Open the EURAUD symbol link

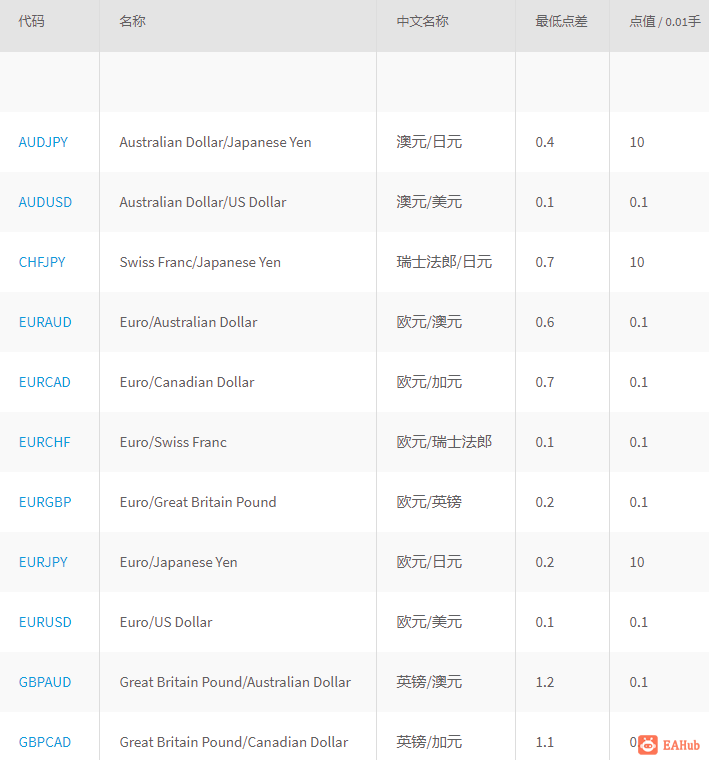tap(45, 322)
